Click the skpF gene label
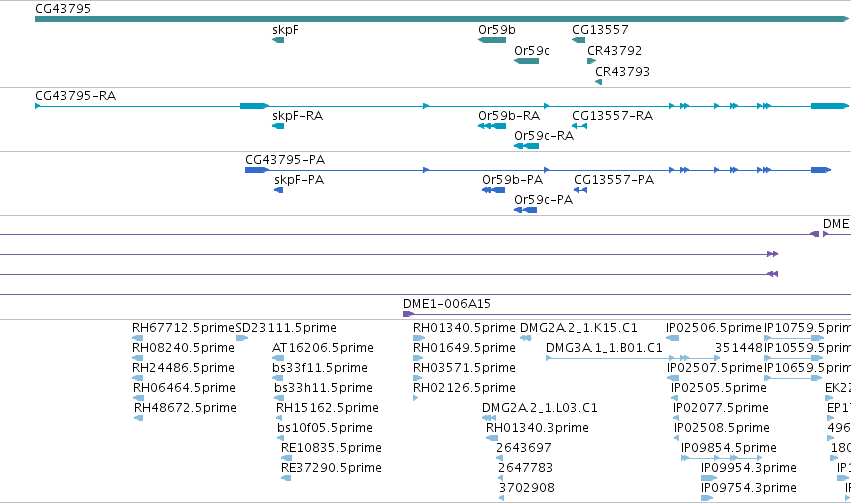The height and width of the screenshot is (503, 851). tap(285, 30)
